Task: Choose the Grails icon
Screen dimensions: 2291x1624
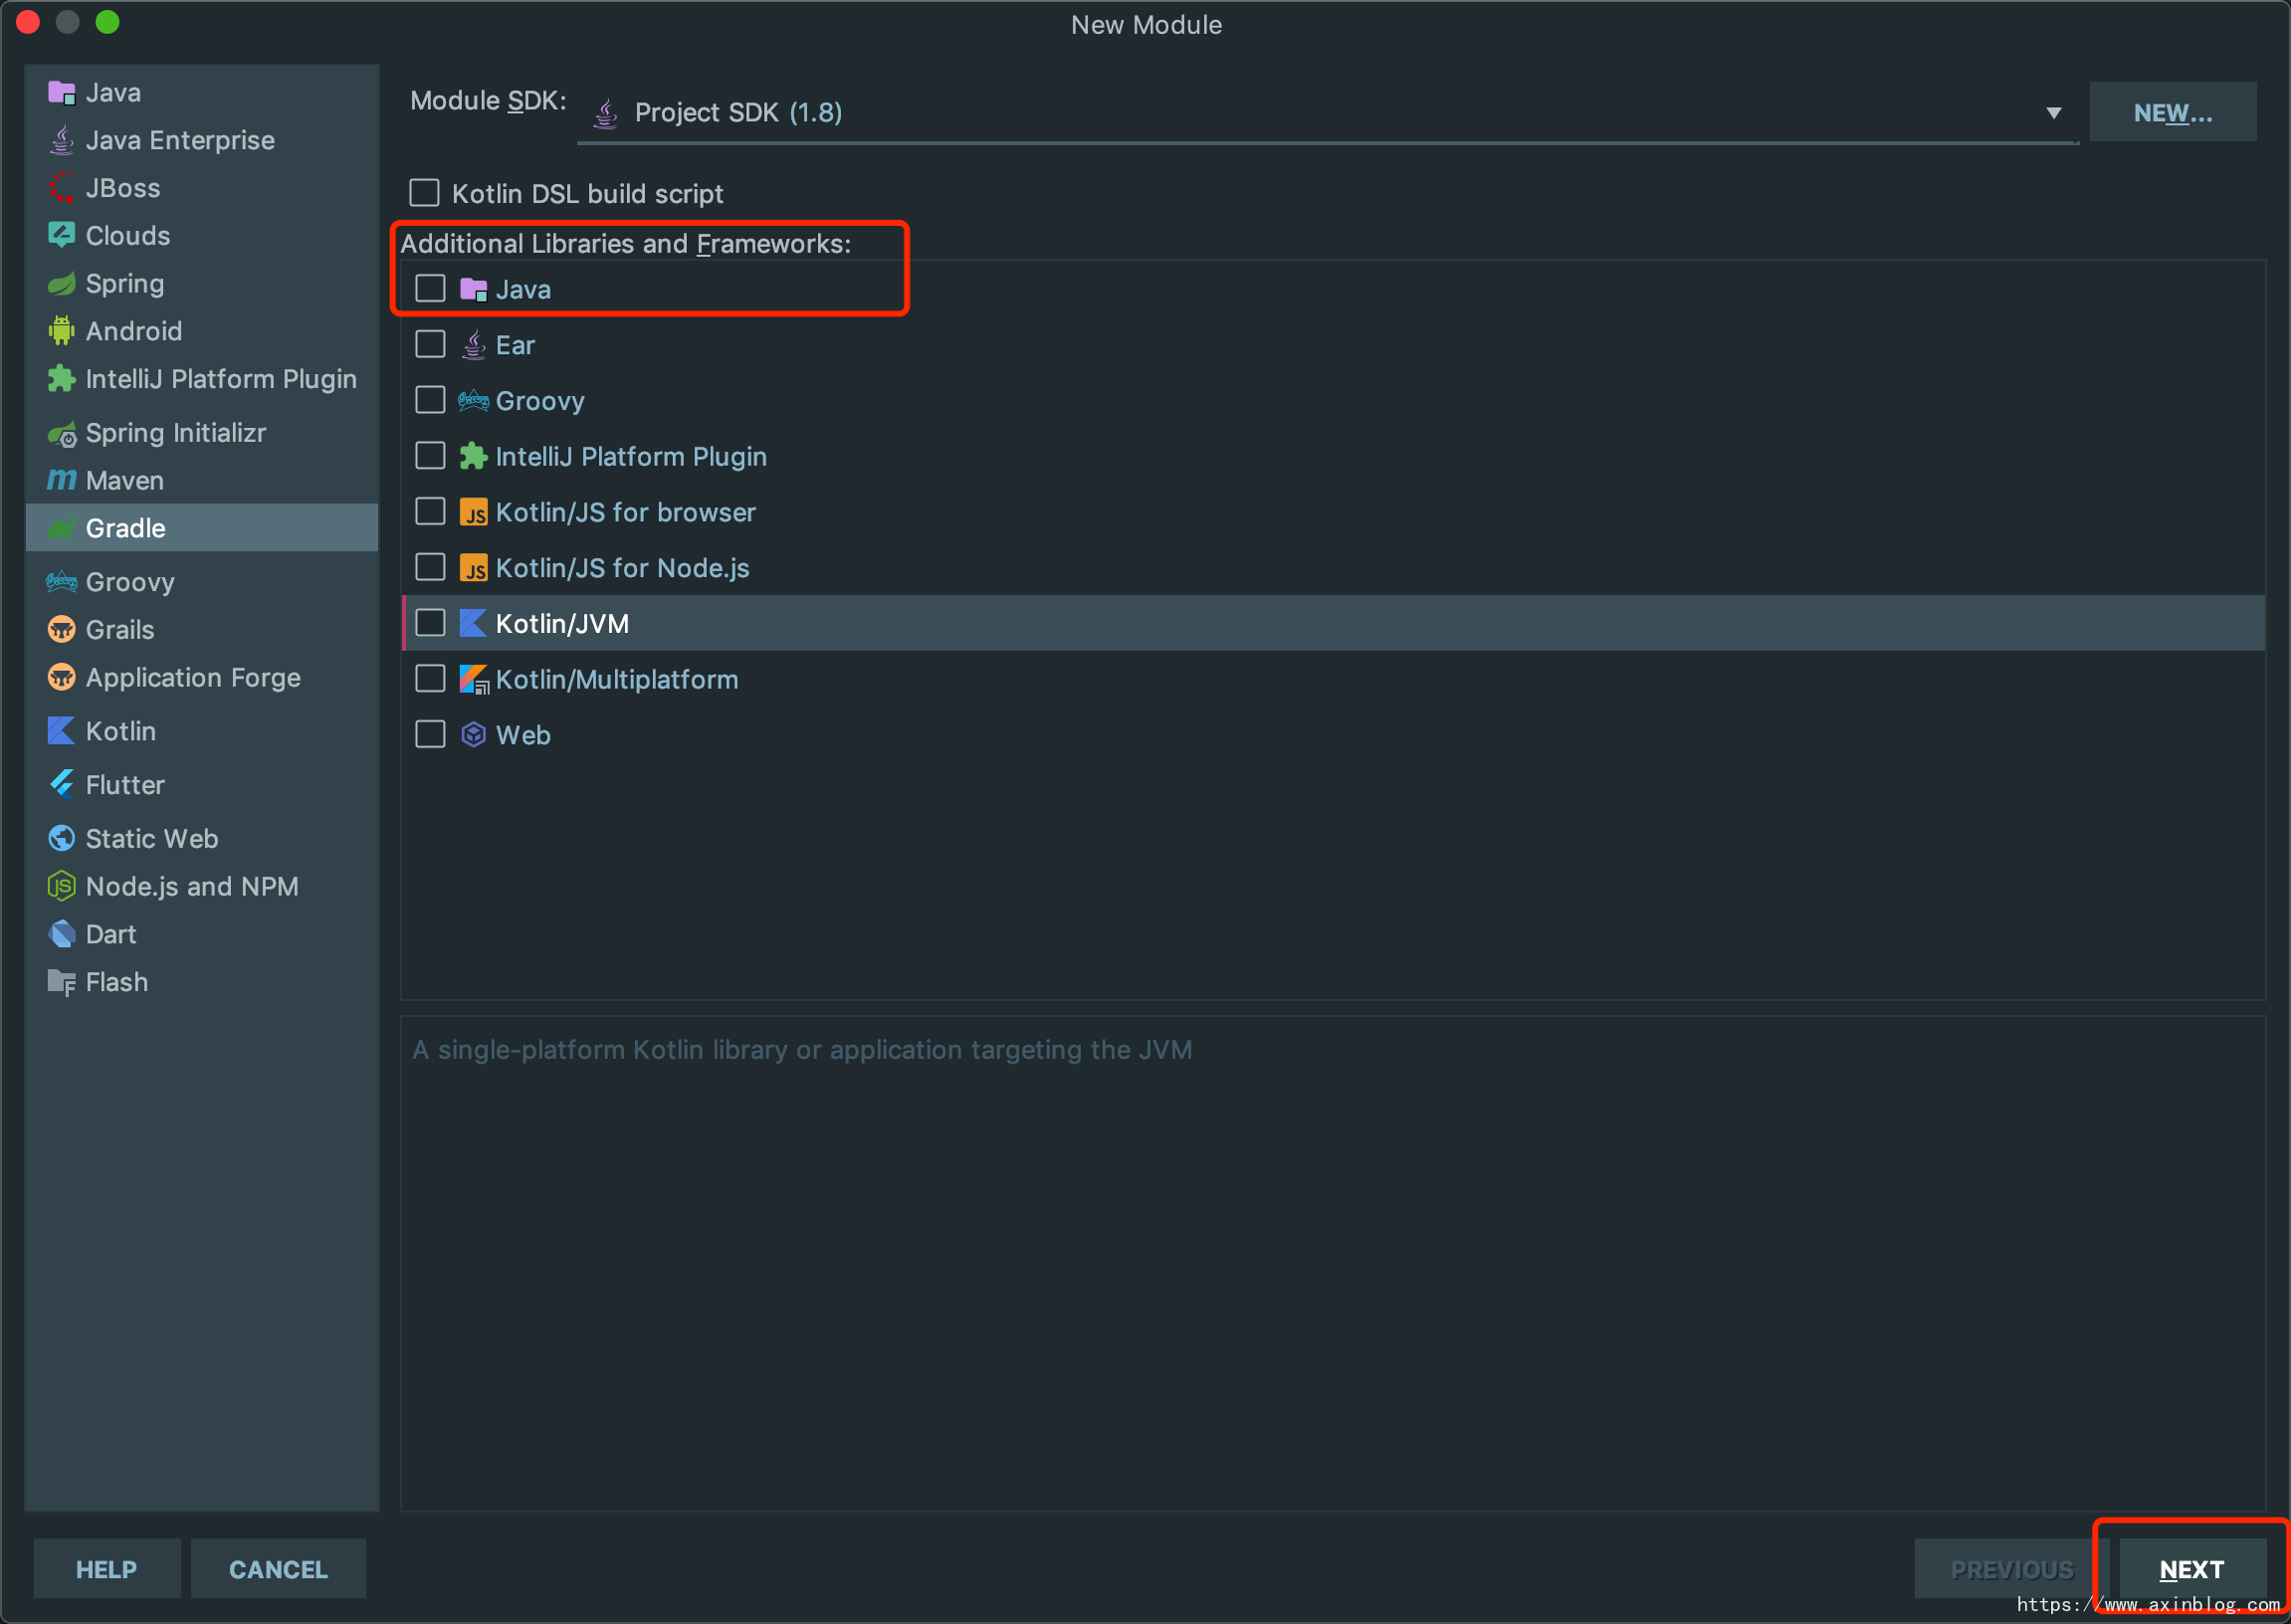Action: (x=61, y=629)
